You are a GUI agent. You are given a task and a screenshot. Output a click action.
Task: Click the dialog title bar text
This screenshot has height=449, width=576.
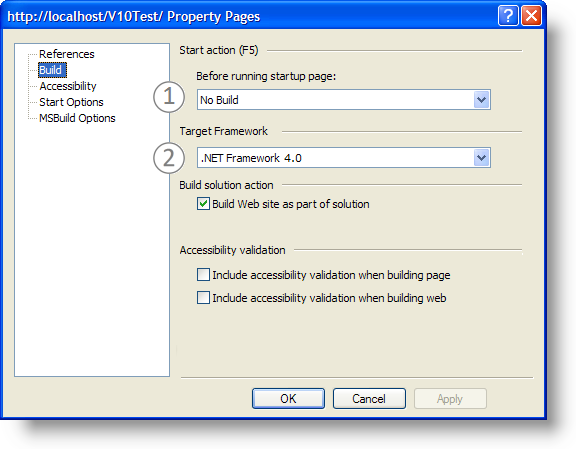click(134, 17)
